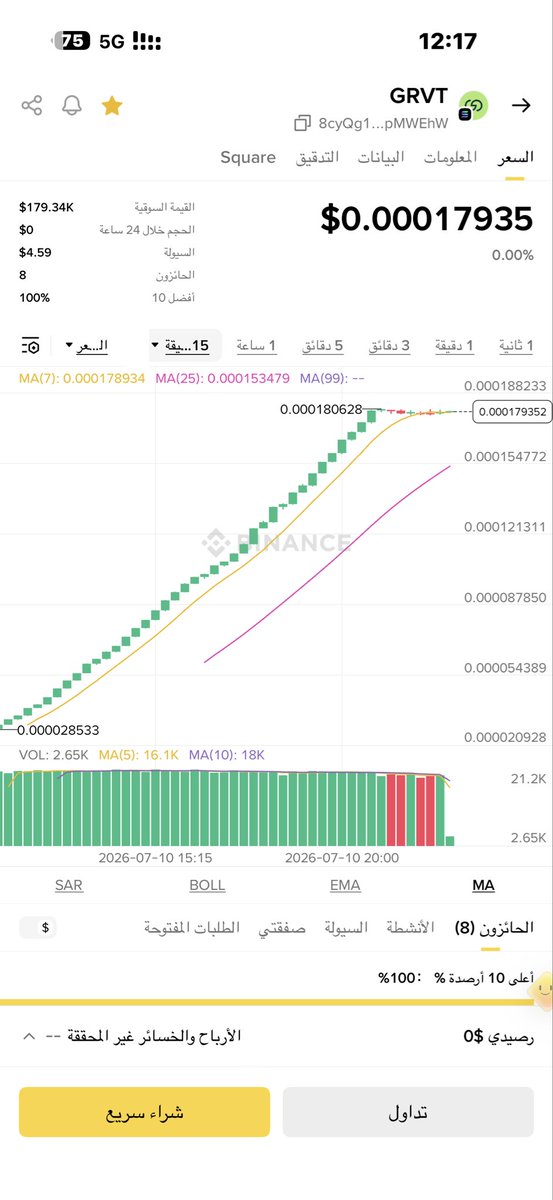Select the 1 ثانية interval
This screenshot has width=553, height=1200.
(x=515, y=345)
